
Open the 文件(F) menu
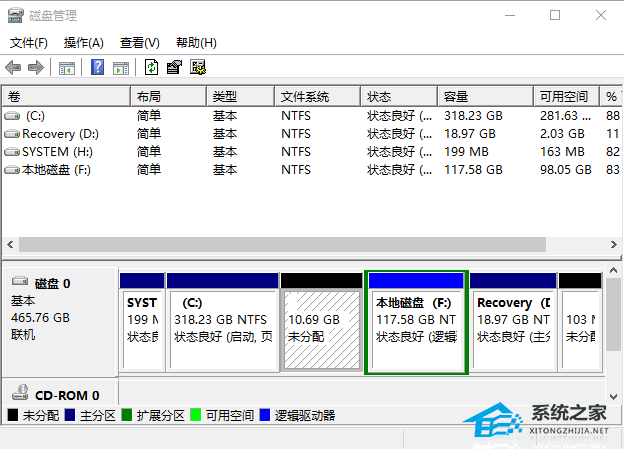(29, 43)
